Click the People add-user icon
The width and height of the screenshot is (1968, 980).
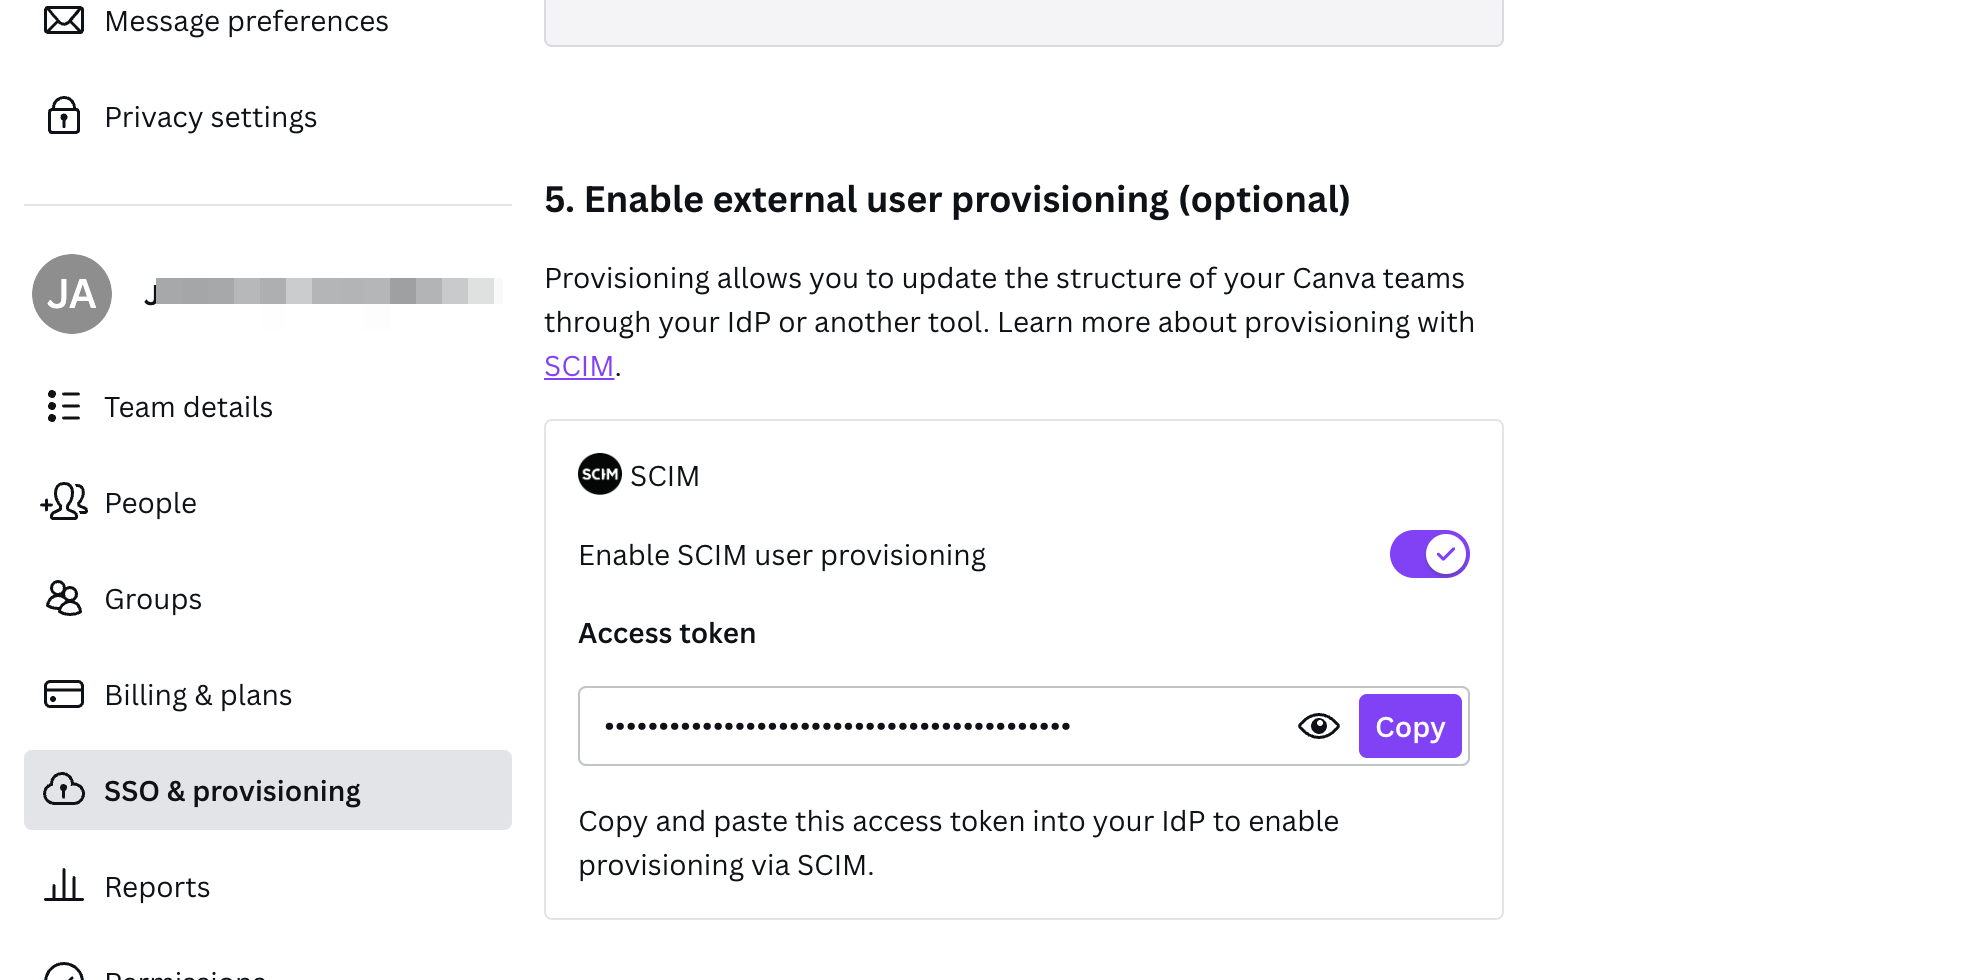64,502
